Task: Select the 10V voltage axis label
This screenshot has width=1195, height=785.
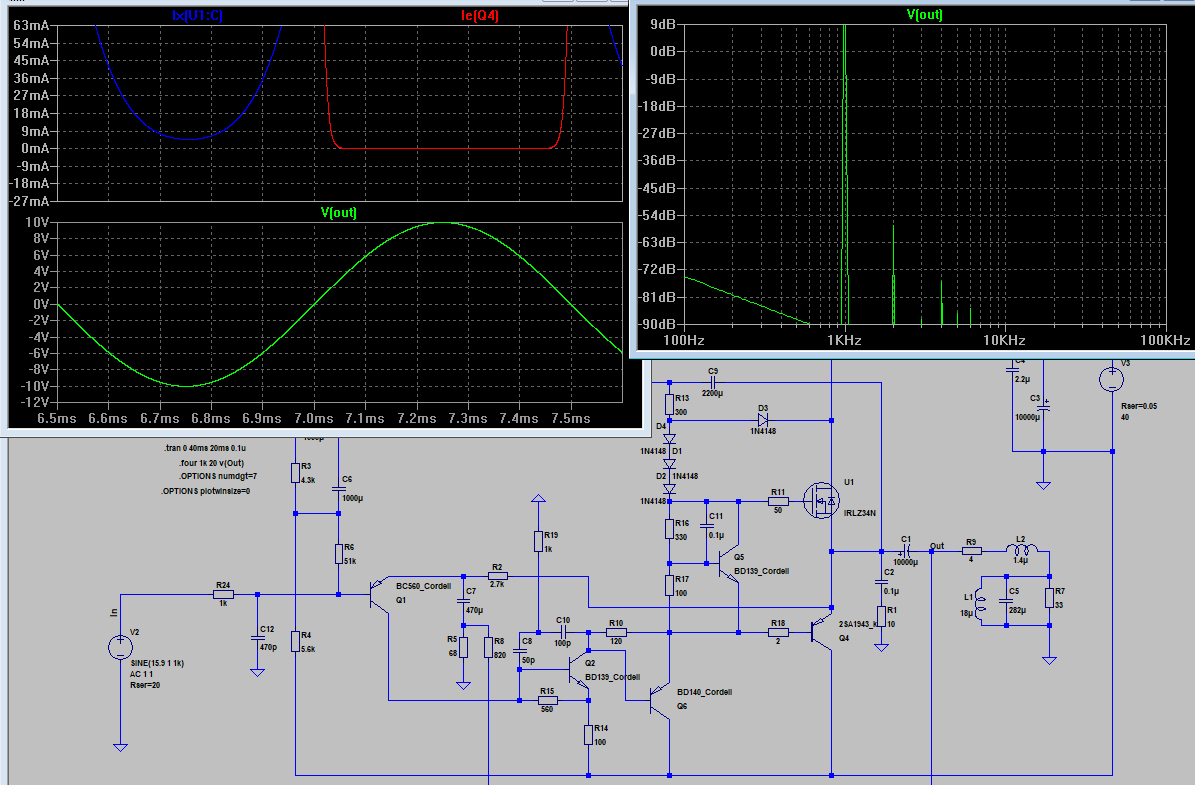Action: pyautogui.click(x=37, y=222)
